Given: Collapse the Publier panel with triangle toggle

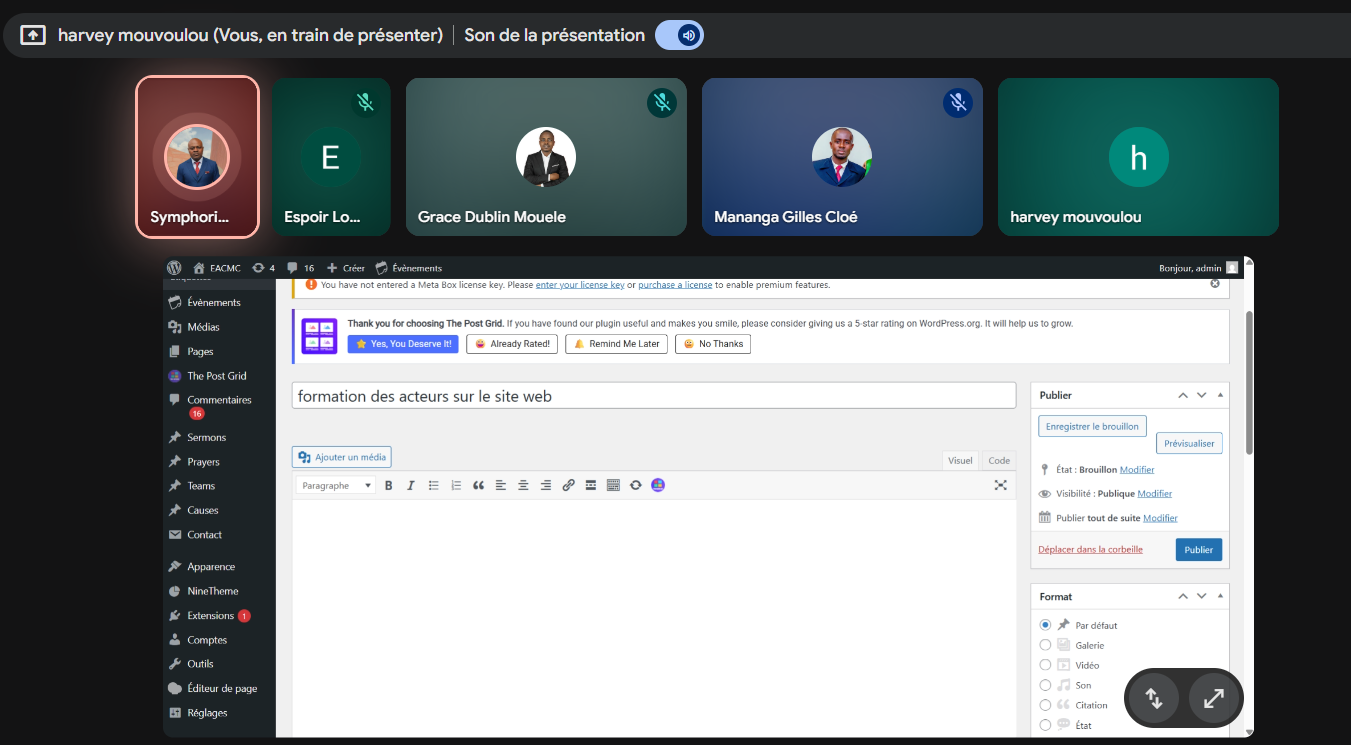Looking at the screenshot, I should [x=1220, y=395].
